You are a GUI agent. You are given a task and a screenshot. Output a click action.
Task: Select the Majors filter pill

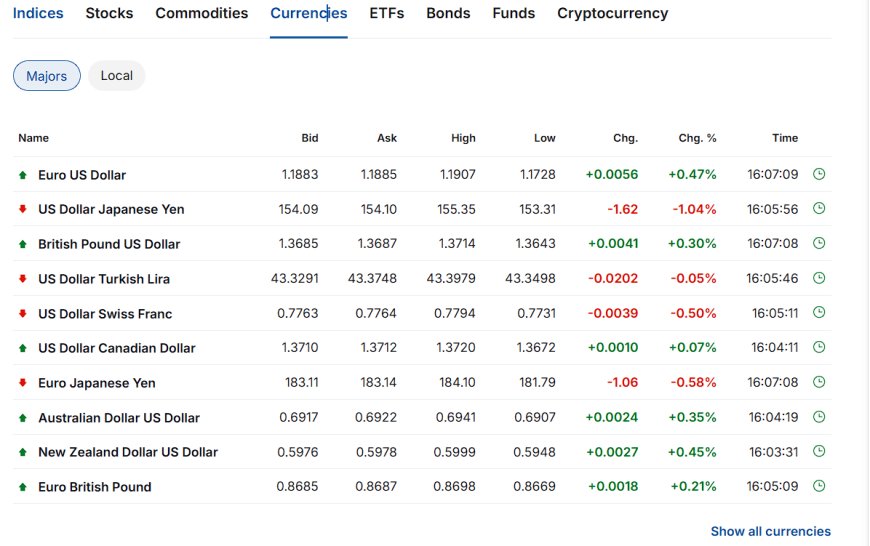47,75
